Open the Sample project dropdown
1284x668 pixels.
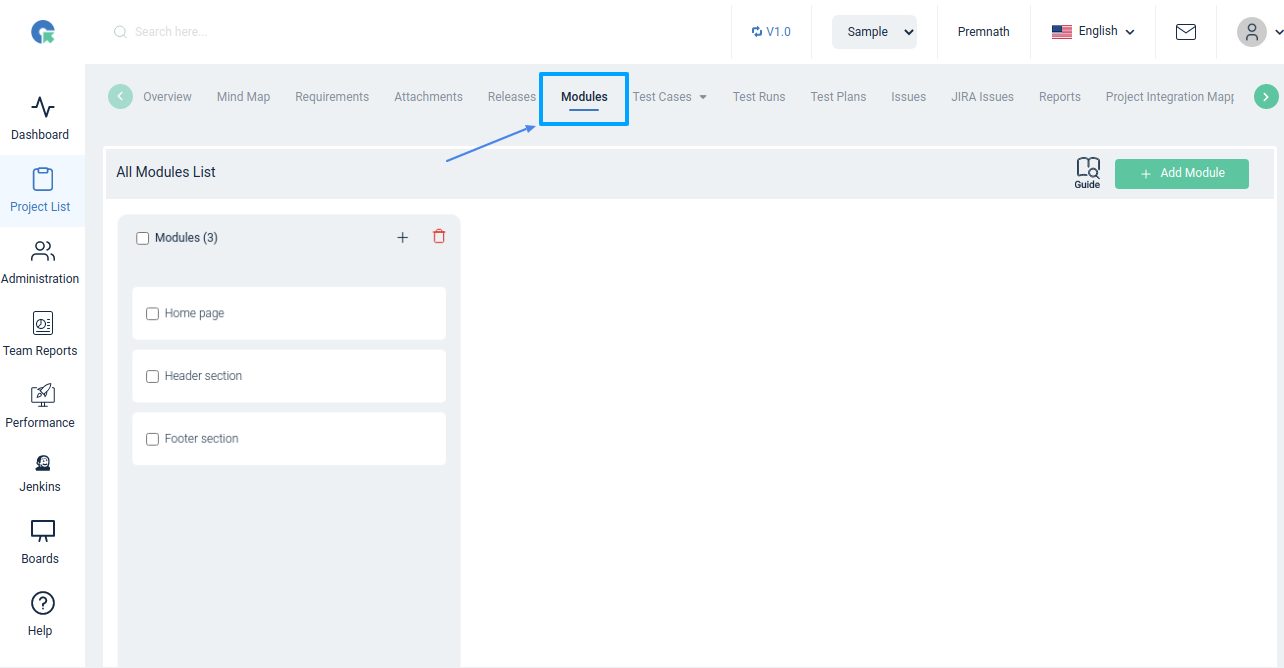[x=874, y=32]
